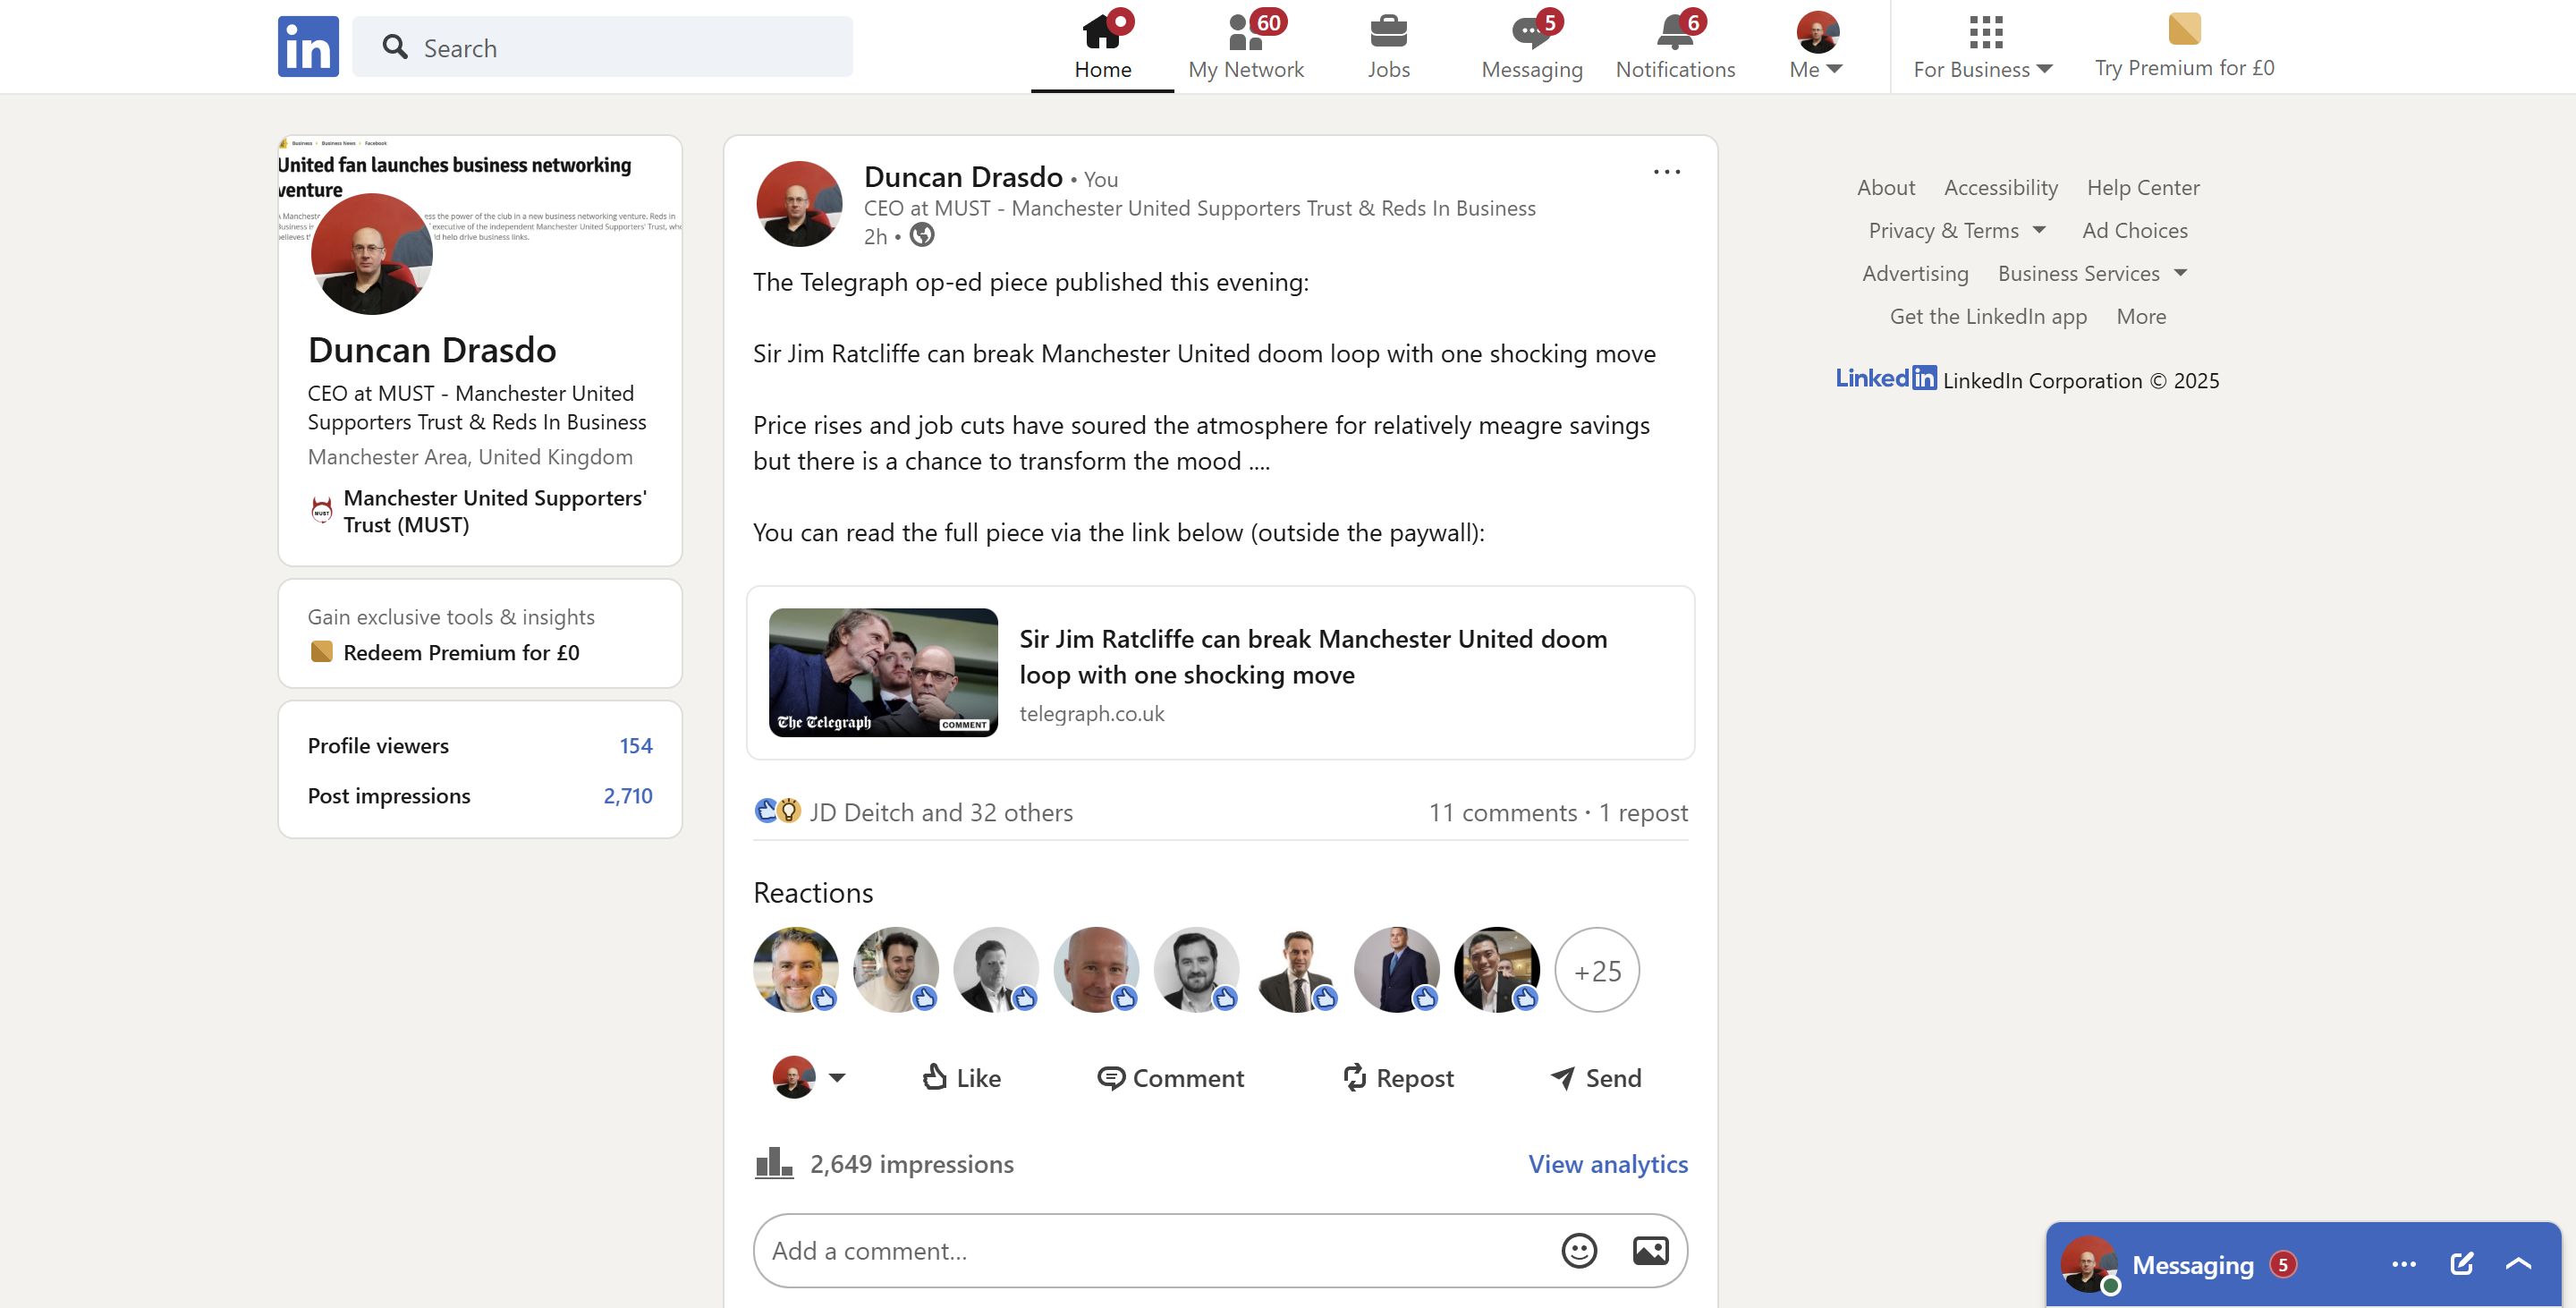The width and height of the screenshot is (2576, 1308).
Task: Click Redeem Premium for £0 link
Action: 461,653
